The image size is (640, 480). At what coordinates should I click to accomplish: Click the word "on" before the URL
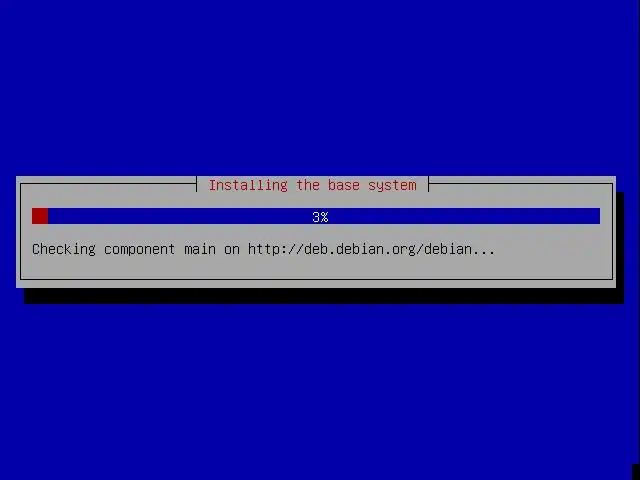pos(232,250)
